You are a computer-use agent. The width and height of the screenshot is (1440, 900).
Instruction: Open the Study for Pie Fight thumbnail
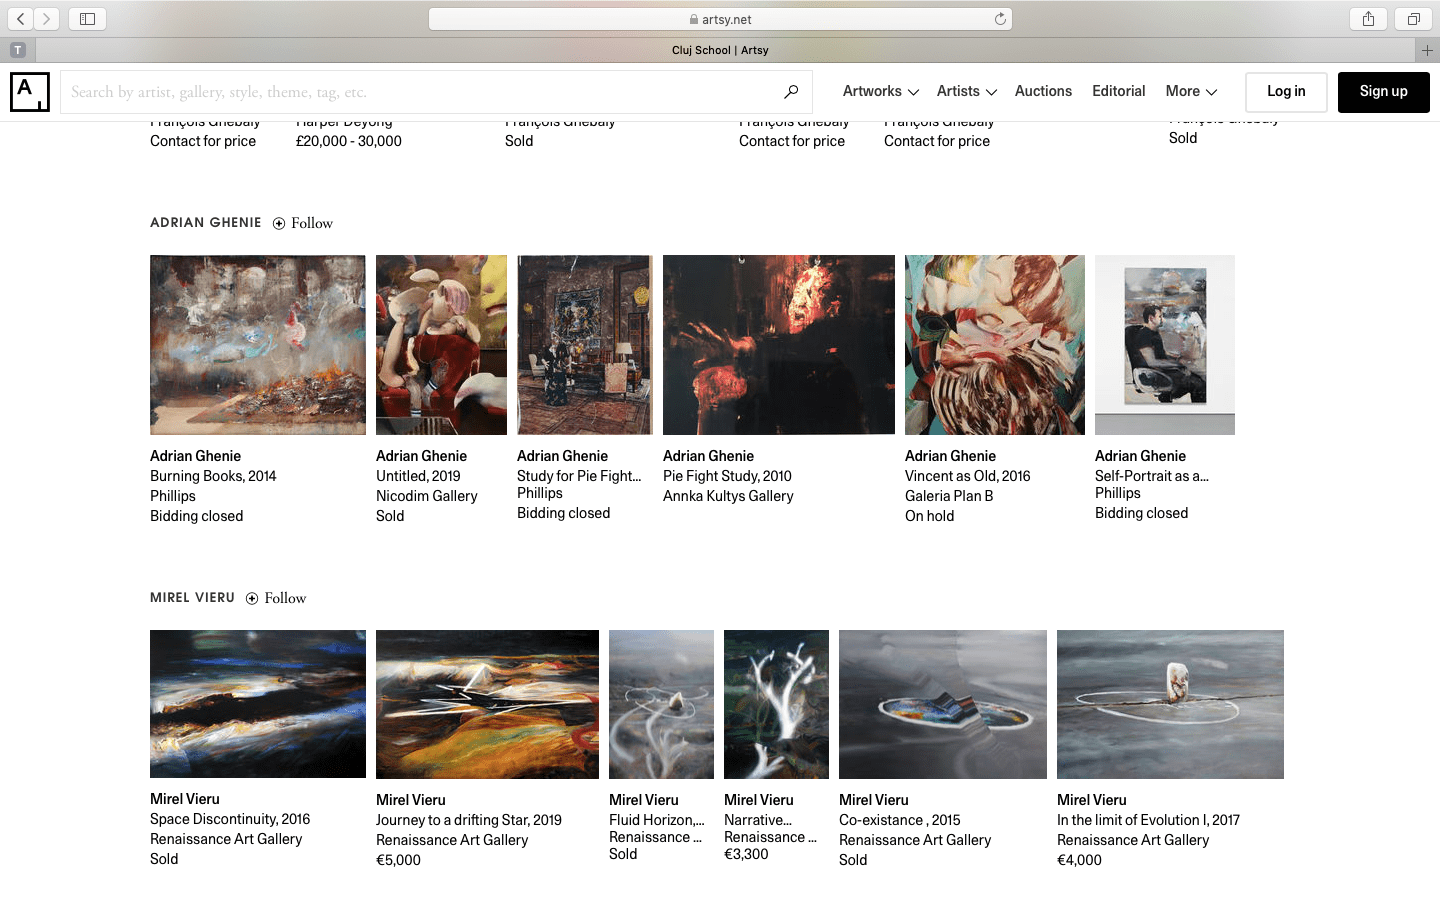click(585, 345)
